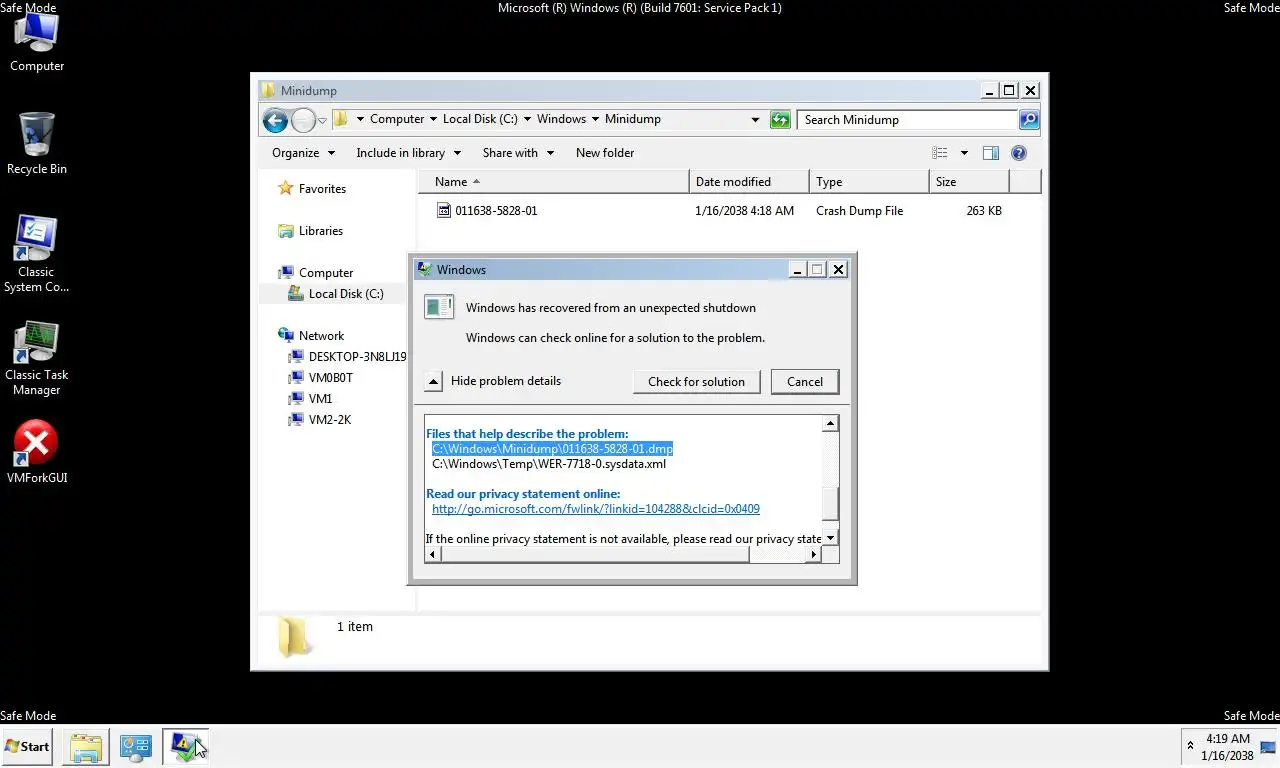Expand the Windows breadcrumb arrow
This screenshot has height=768, width=1280.
tap(595, 119)
